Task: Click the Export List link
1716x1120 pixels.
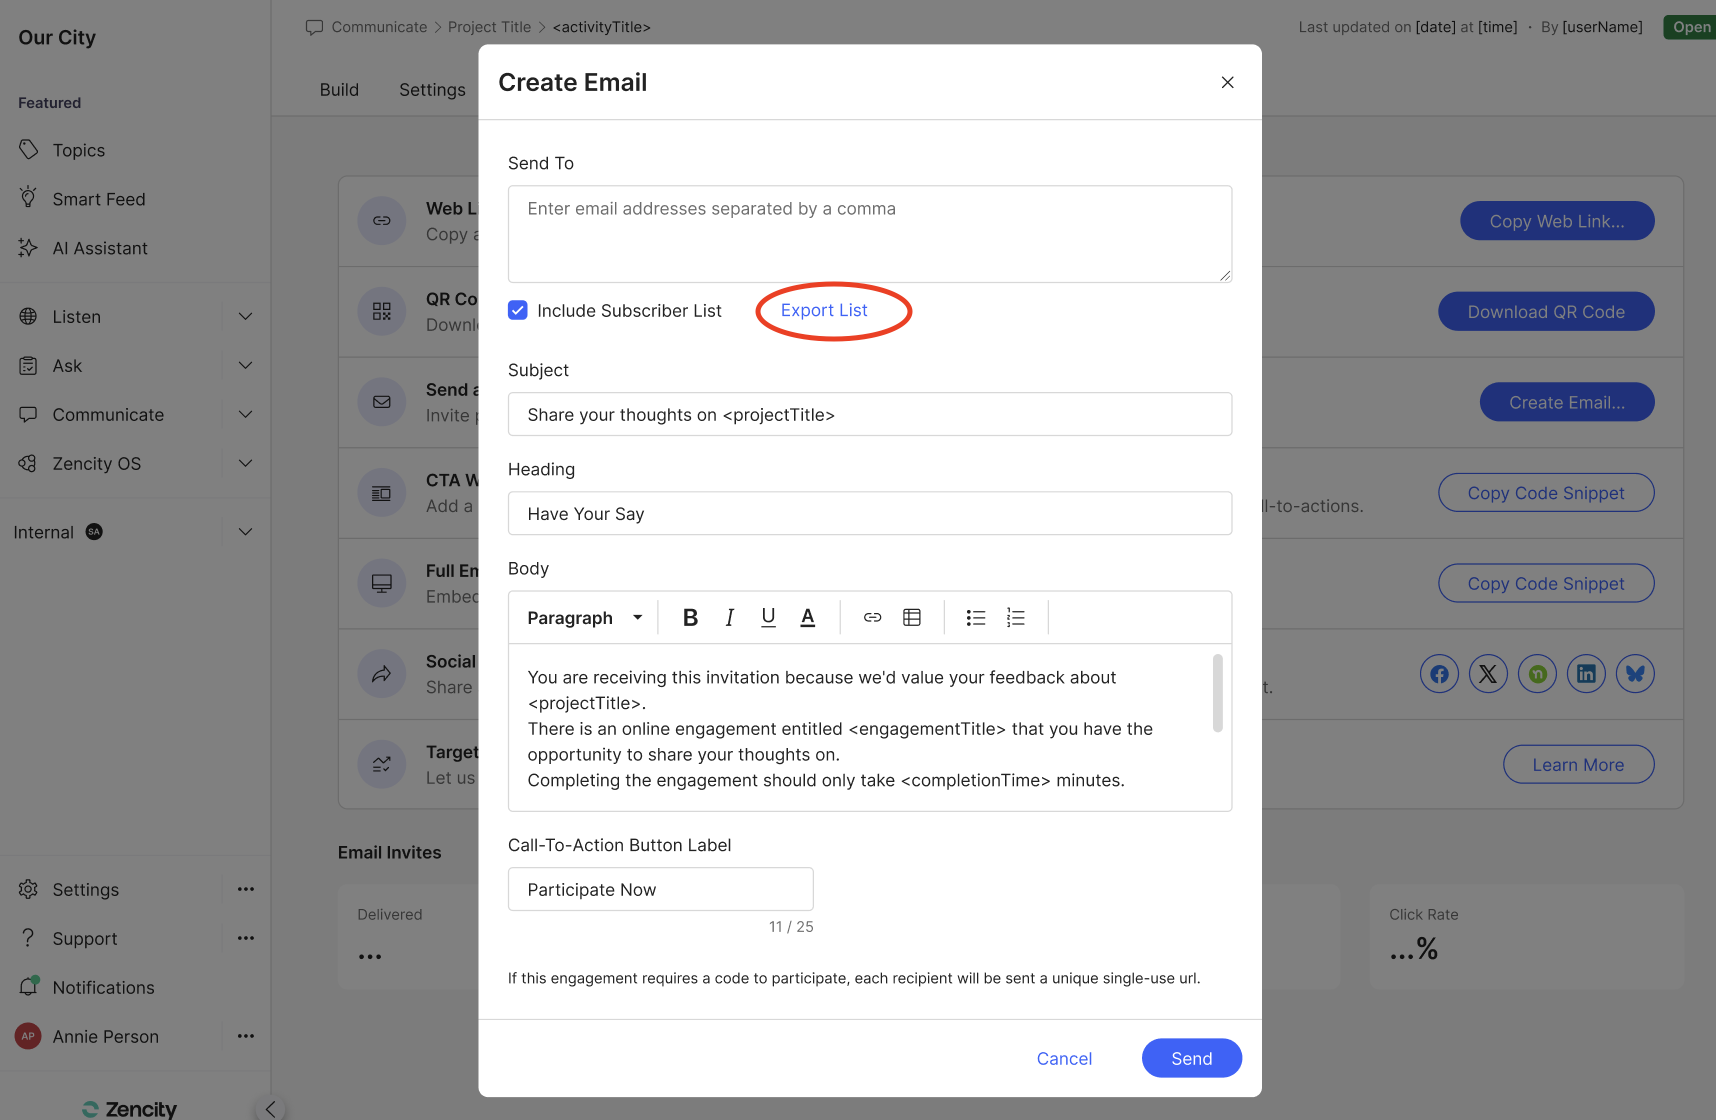Action: (824, 311)
